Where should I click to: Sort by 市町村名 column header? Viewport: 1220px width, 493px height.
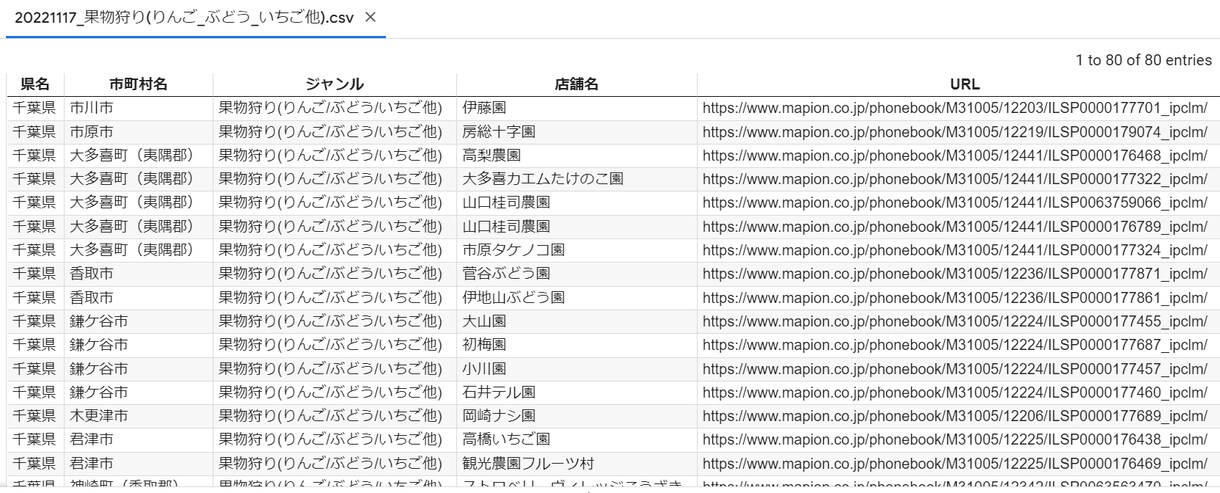[x=138, y=84]
